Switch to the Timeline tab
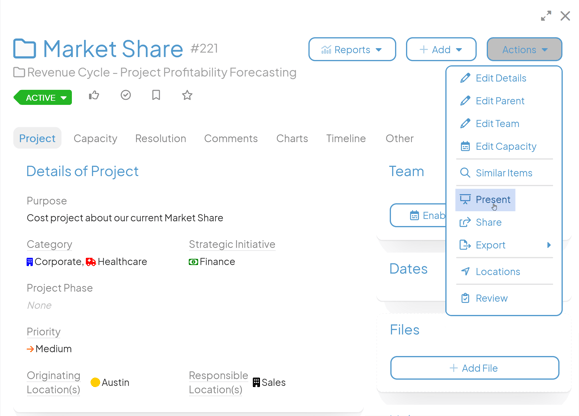 [346, 138]
